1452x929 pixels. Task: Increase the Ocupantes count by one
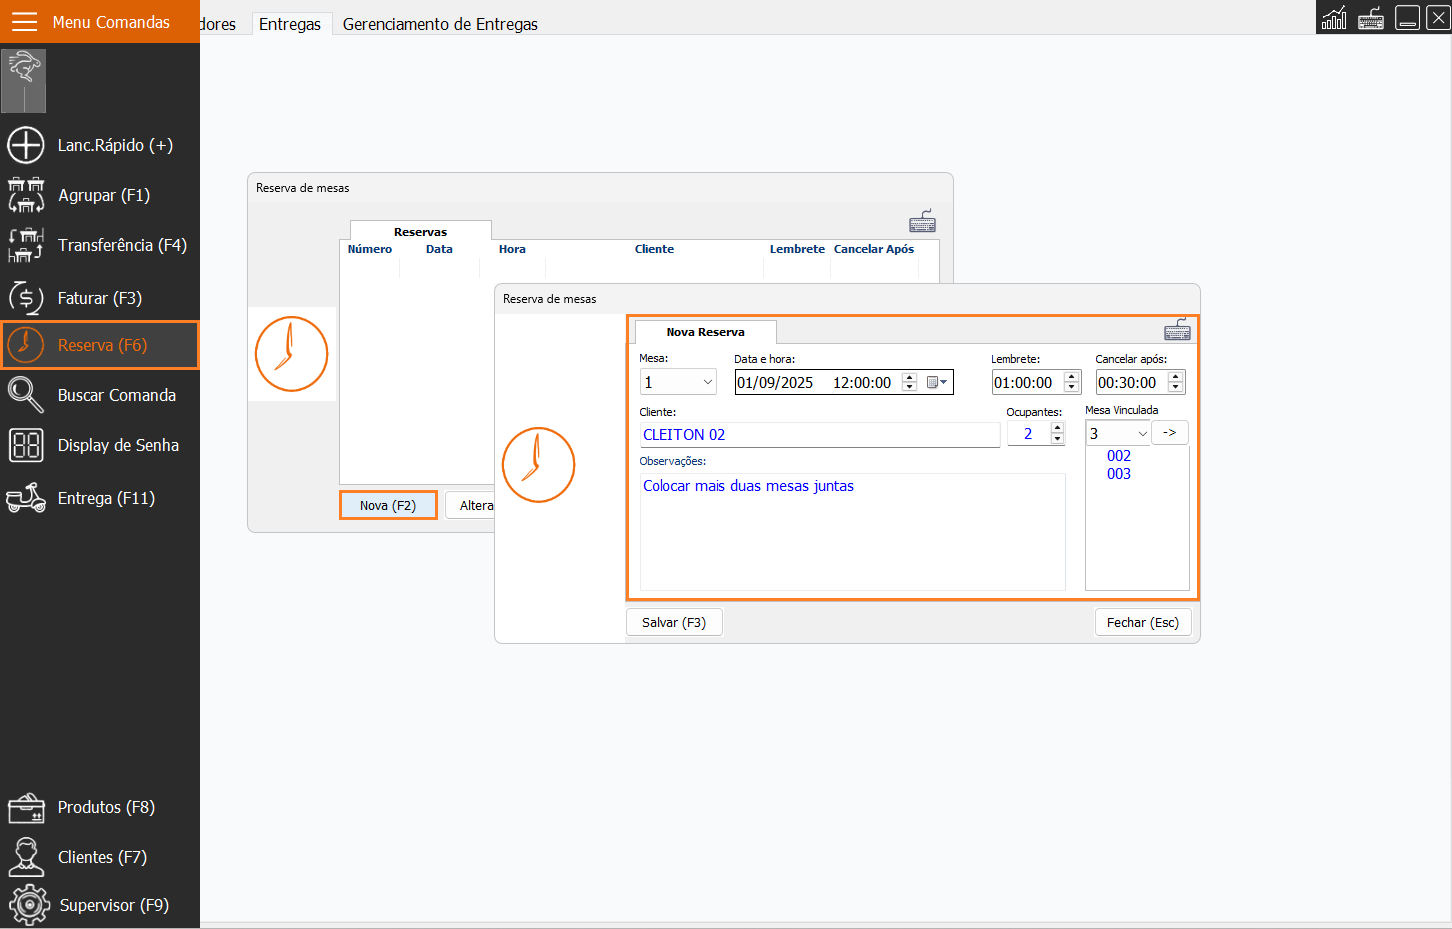click(x=1057, y=428)
